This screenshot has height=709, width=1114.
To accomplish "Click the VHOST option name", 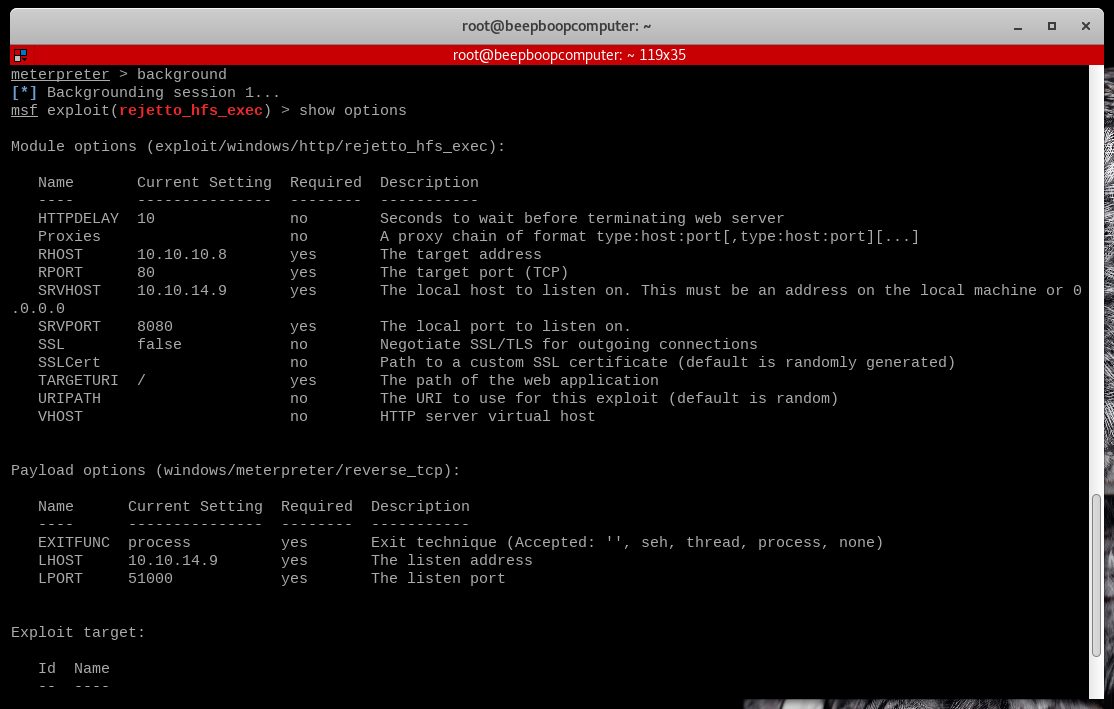I will click(x=60, y=416).
